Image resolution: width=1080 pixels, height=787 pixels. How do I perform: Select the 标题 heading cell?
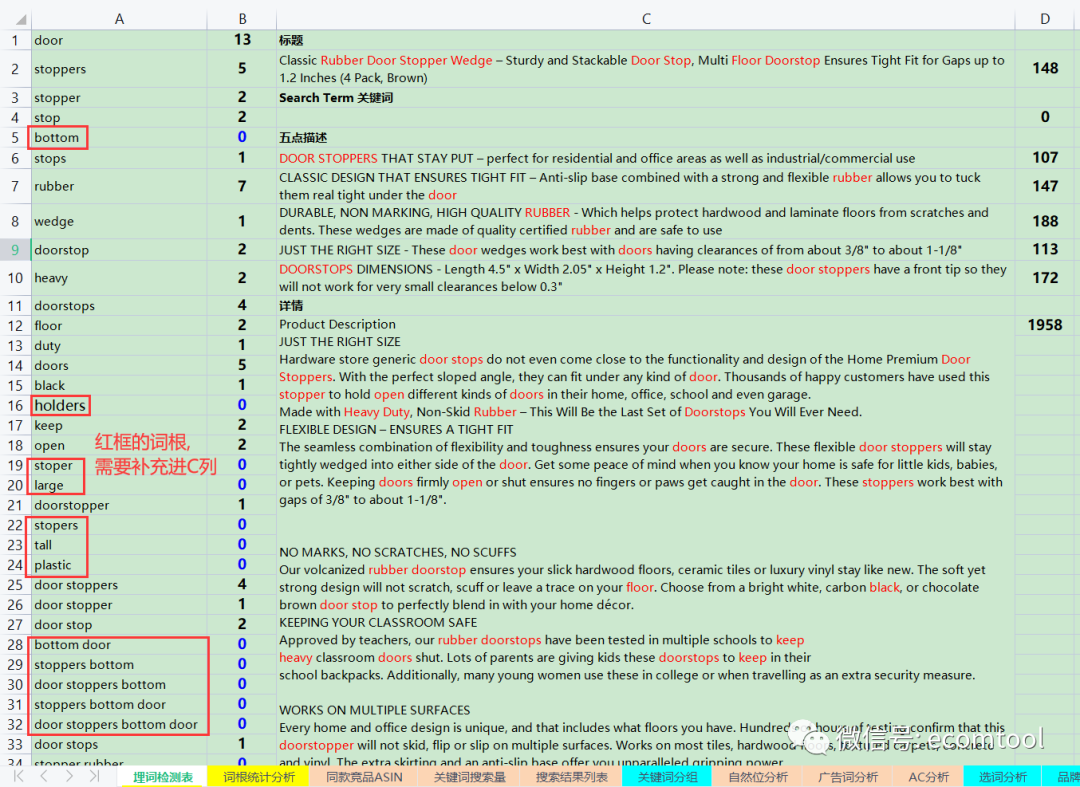(645, 40)
